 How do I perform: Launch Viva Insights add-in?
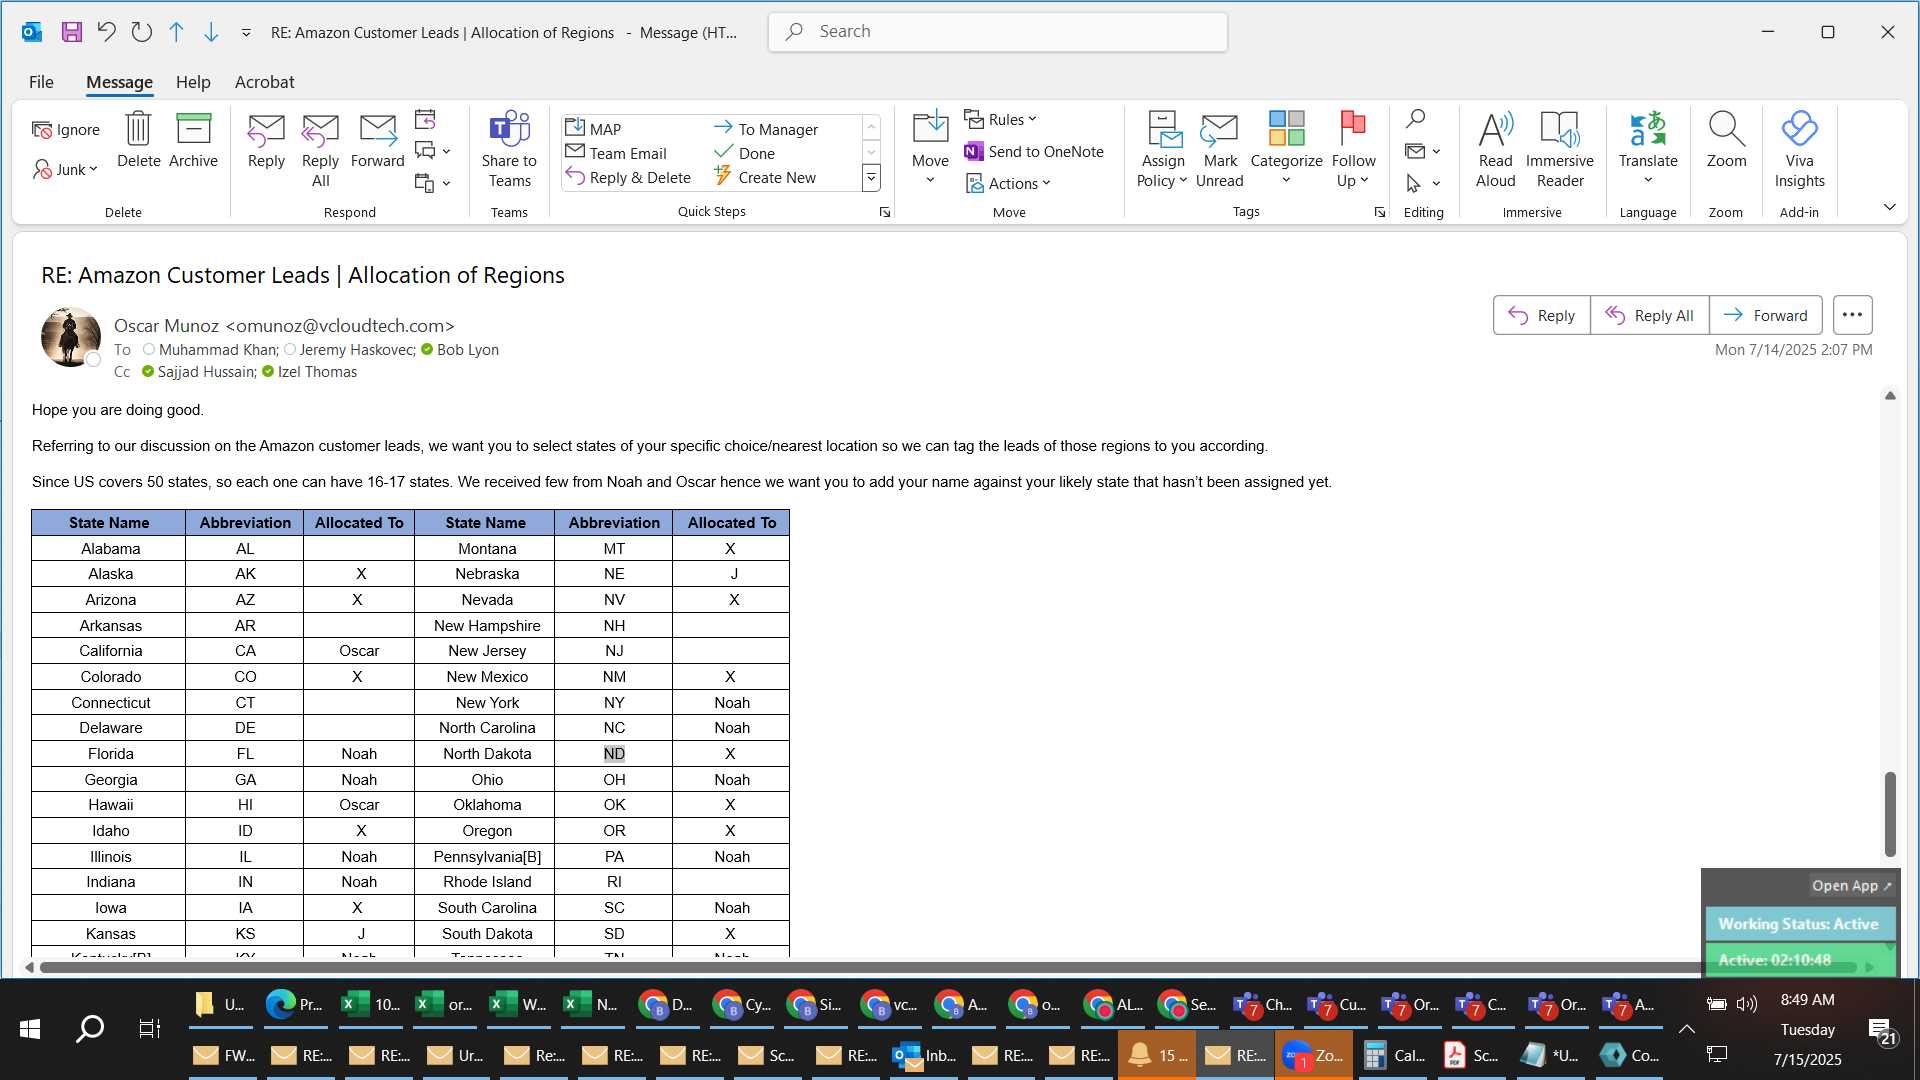[1799, 150]
